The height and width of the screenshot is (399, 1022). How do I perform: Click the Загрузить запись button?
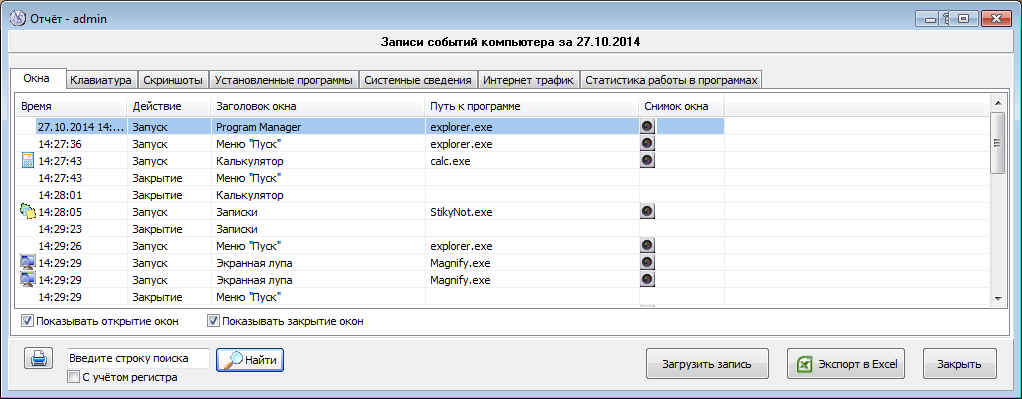click(x=707, y=364)
